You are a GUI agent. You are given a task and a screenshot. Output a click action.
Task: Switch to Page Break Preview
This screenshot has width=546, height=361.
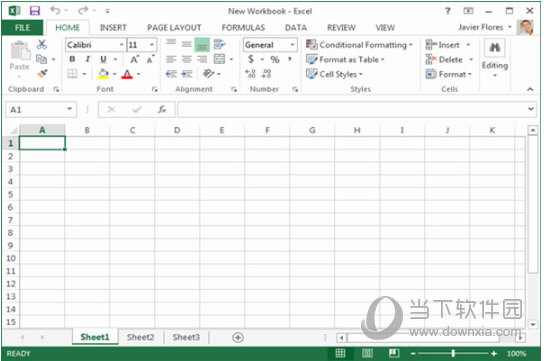[x=394, y=353]
